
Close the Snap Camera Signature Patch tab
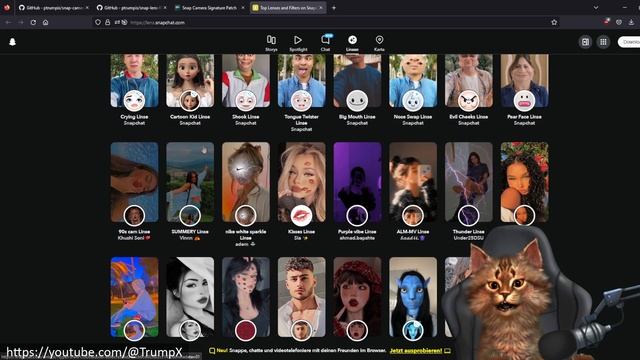coord(243,8)
